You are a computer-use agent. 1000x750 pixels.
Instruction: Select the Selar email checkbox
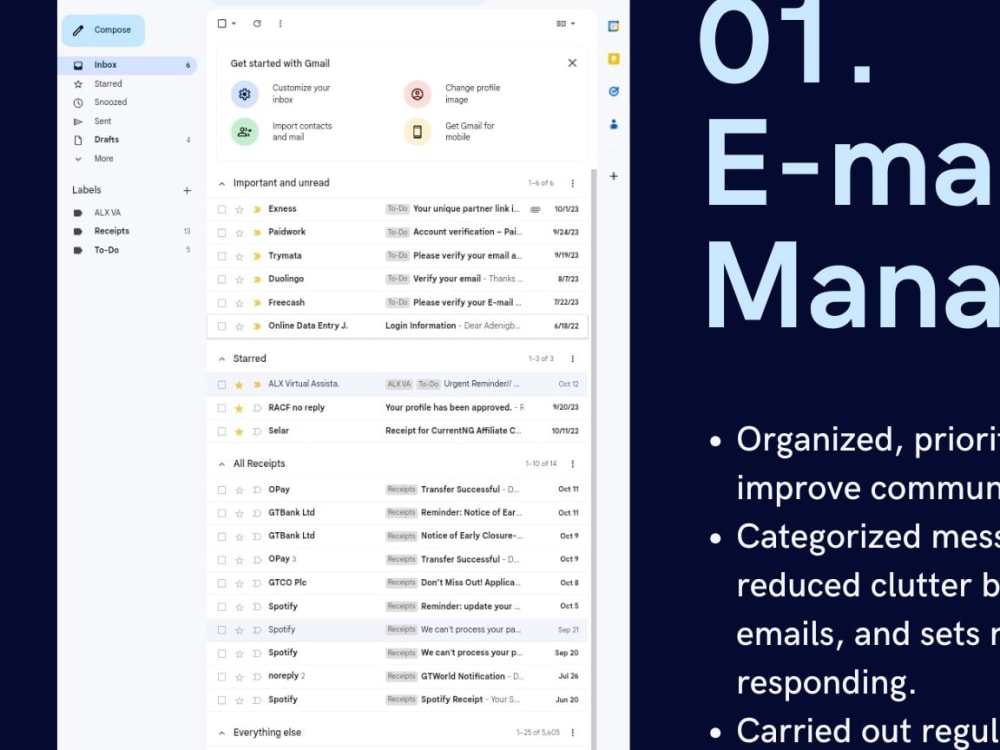pyautogui.click(x=222, y=432)
